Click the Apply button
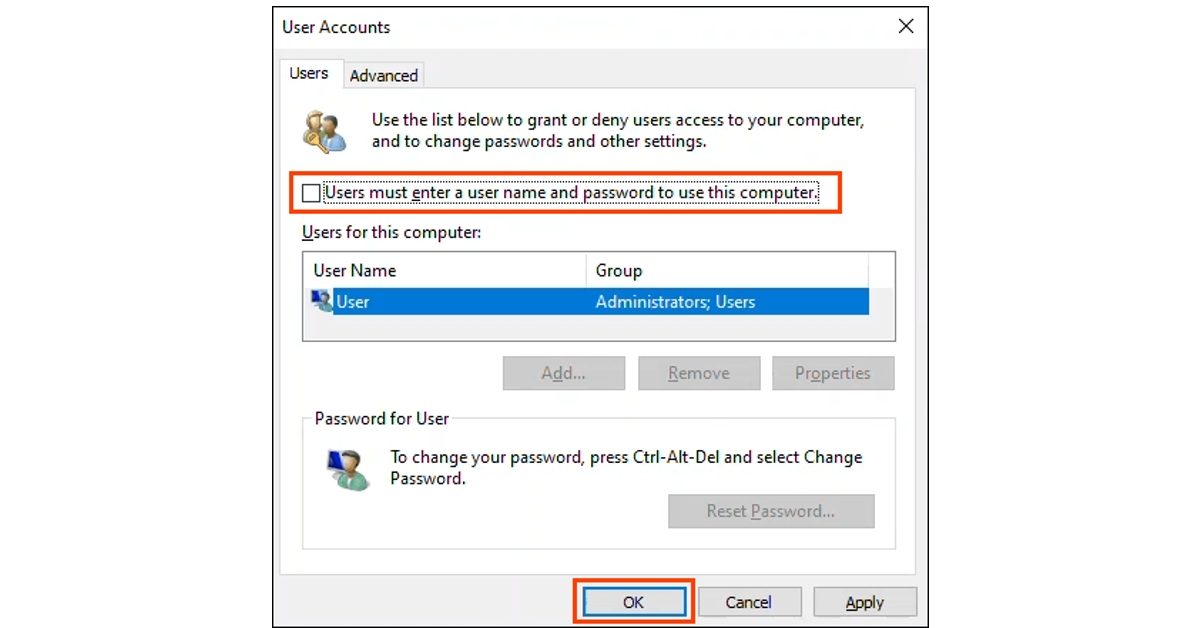 point(864,601)
